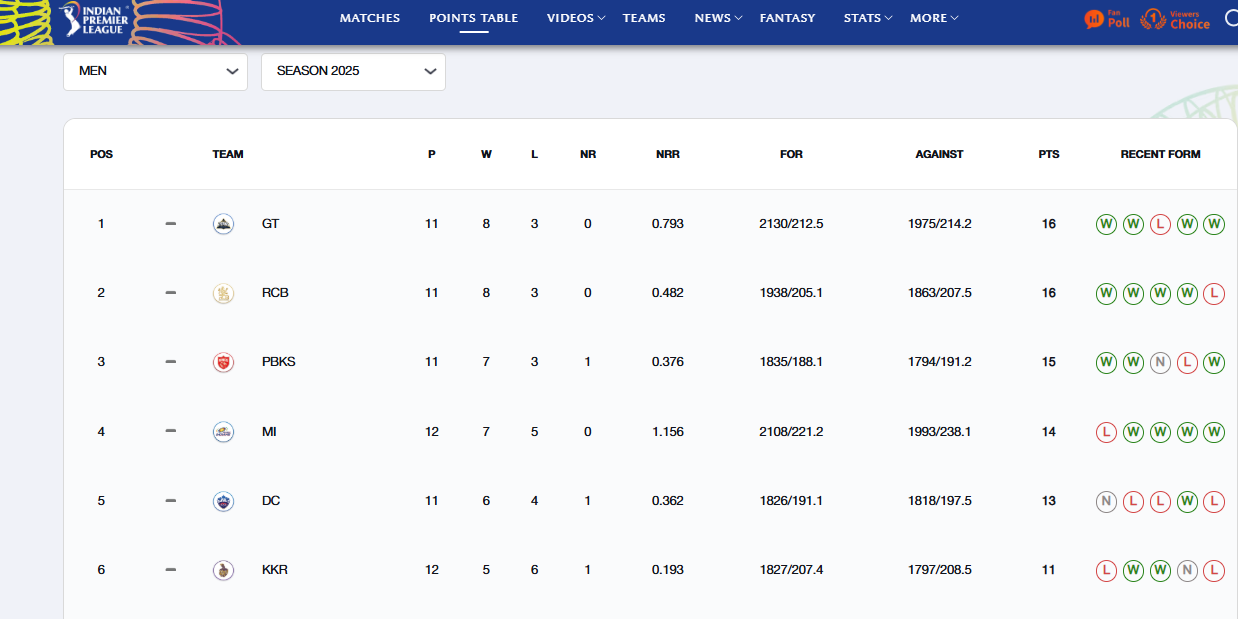Open the FANTASY link
Image resolution: width=1238 pixels, height=619 pixels.
pyautogui.click(x=787, y=18)
